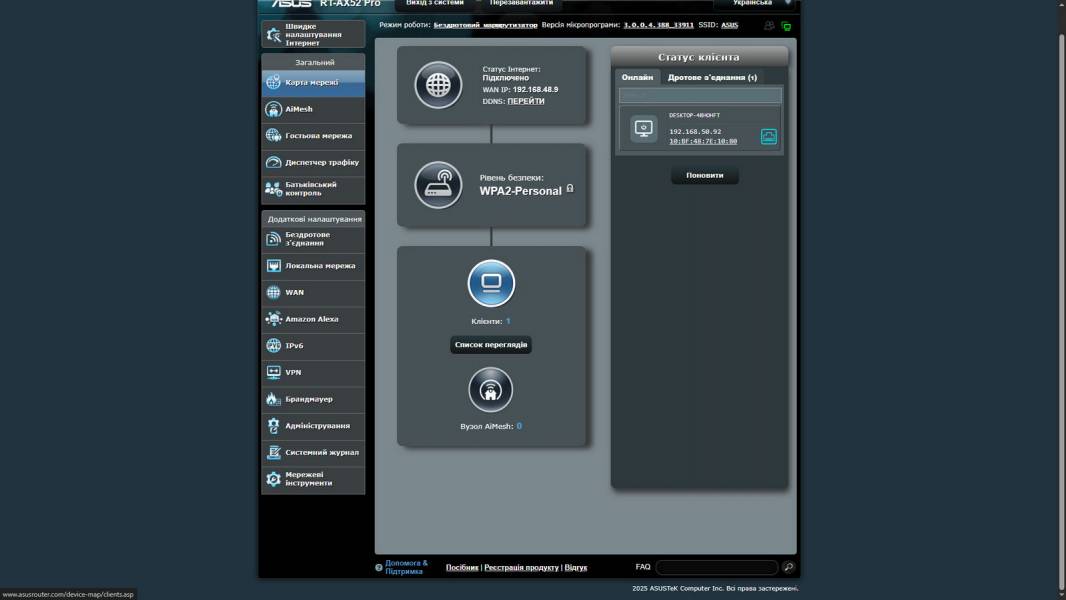Click the DESKTOP client device icon
The height and width of the screenshot is (600, 1066).
[x=644, y=129]
